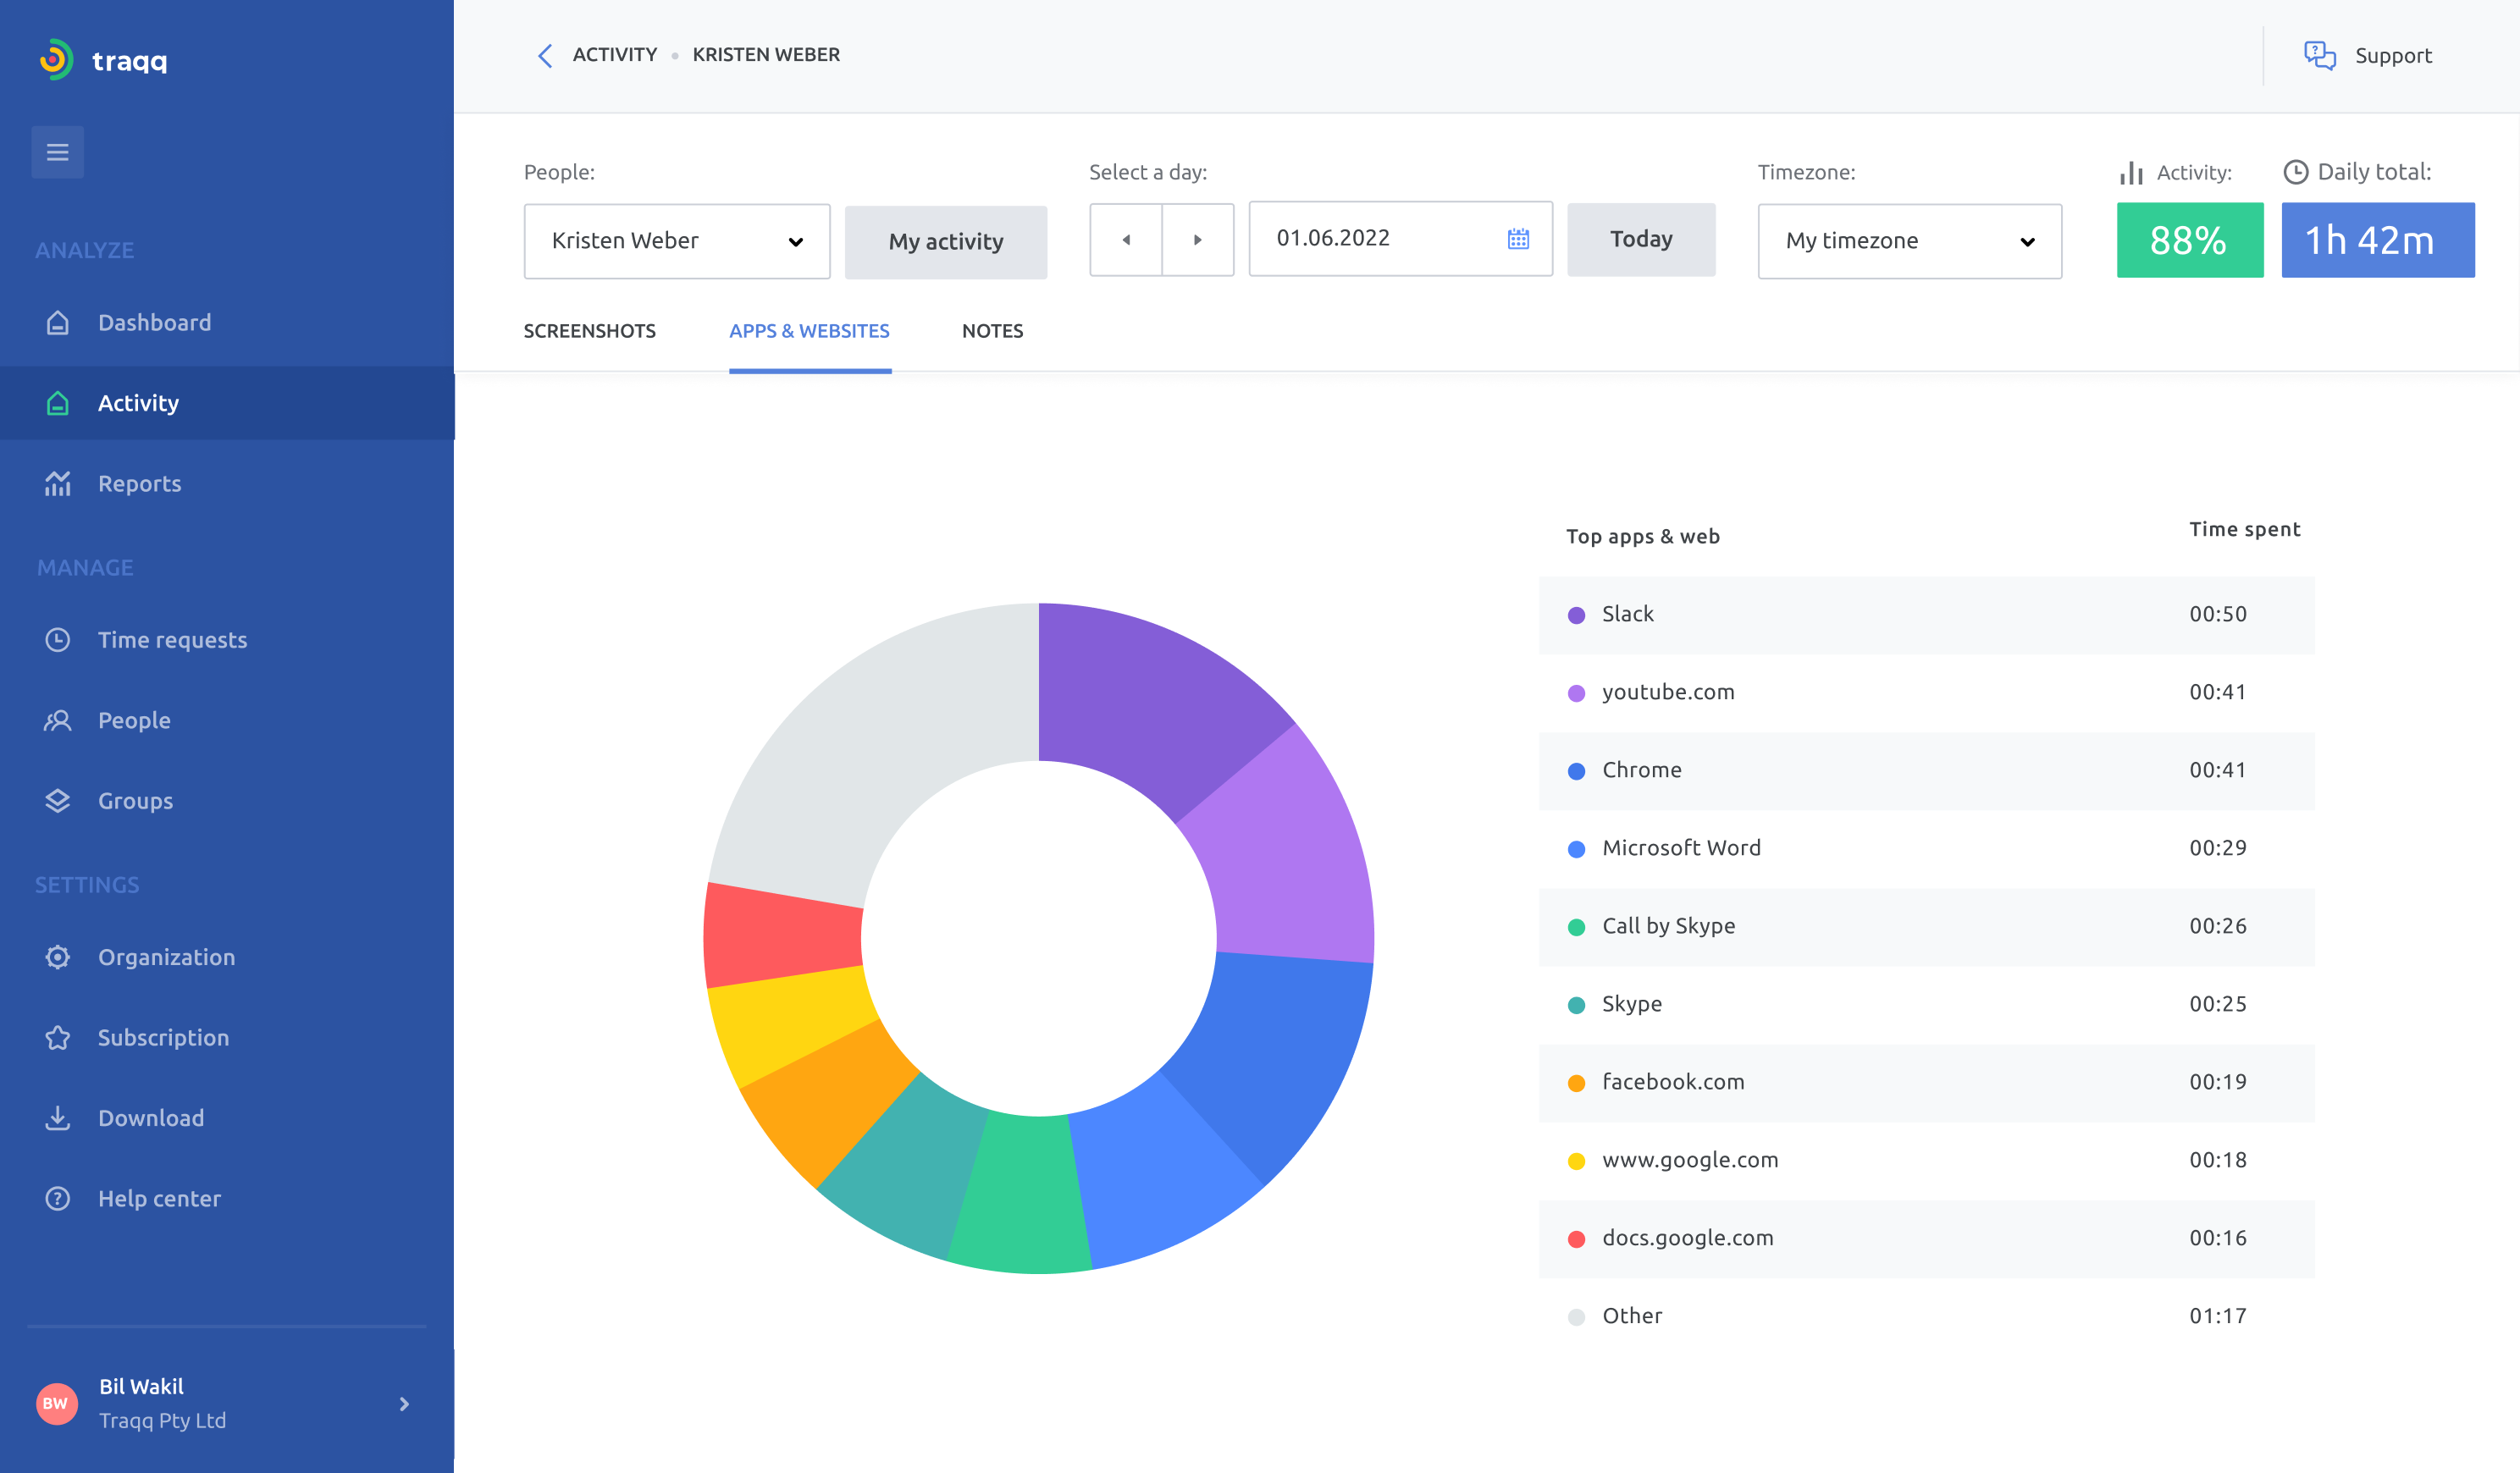Click the date field showing 01.06.2022

click(x=1400, y=238)
